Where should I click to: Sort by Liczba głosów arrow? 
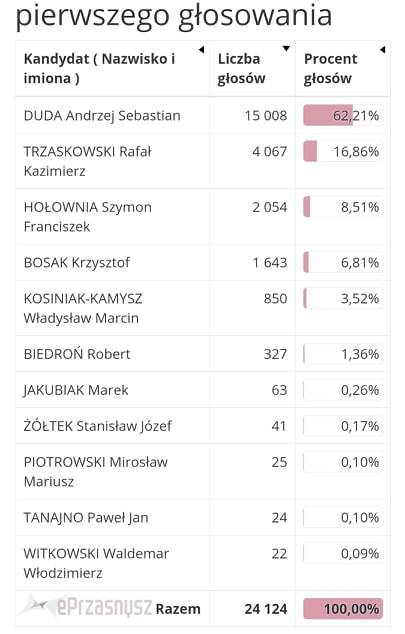click(x=286, y=49)
